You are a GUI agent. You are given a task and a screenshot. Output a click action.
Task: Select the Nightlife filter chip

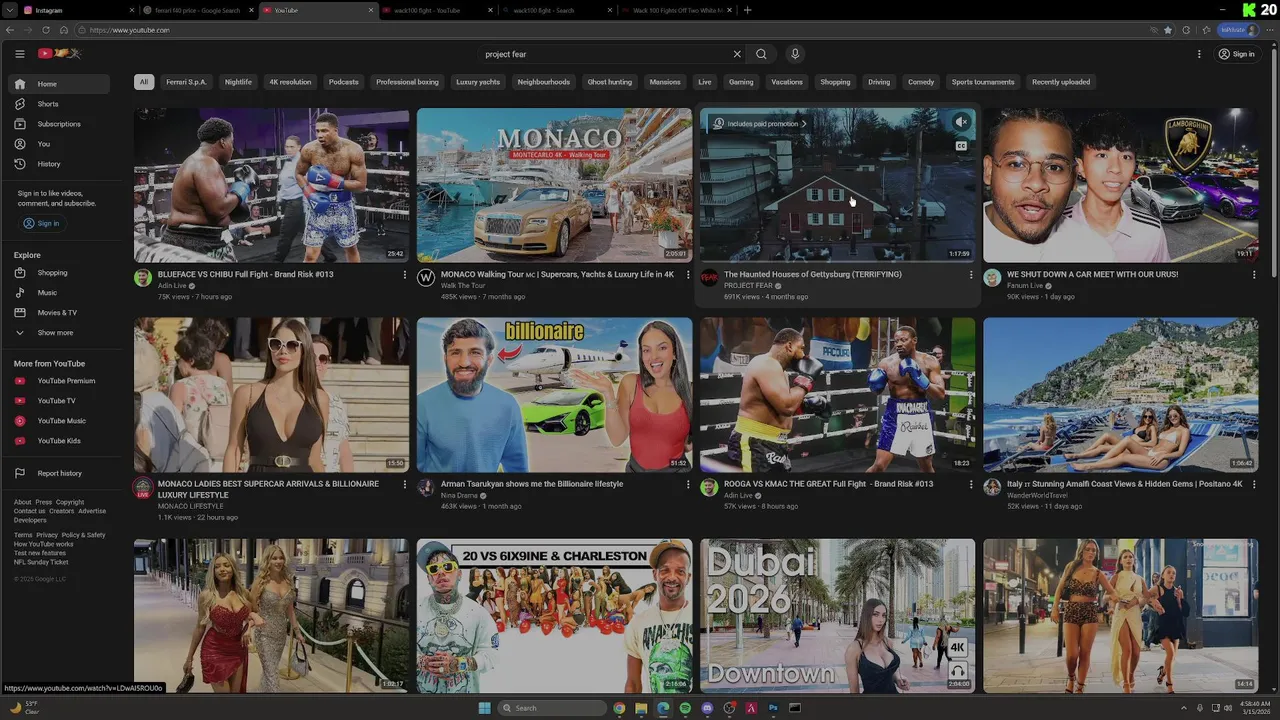tap(238, 82)
